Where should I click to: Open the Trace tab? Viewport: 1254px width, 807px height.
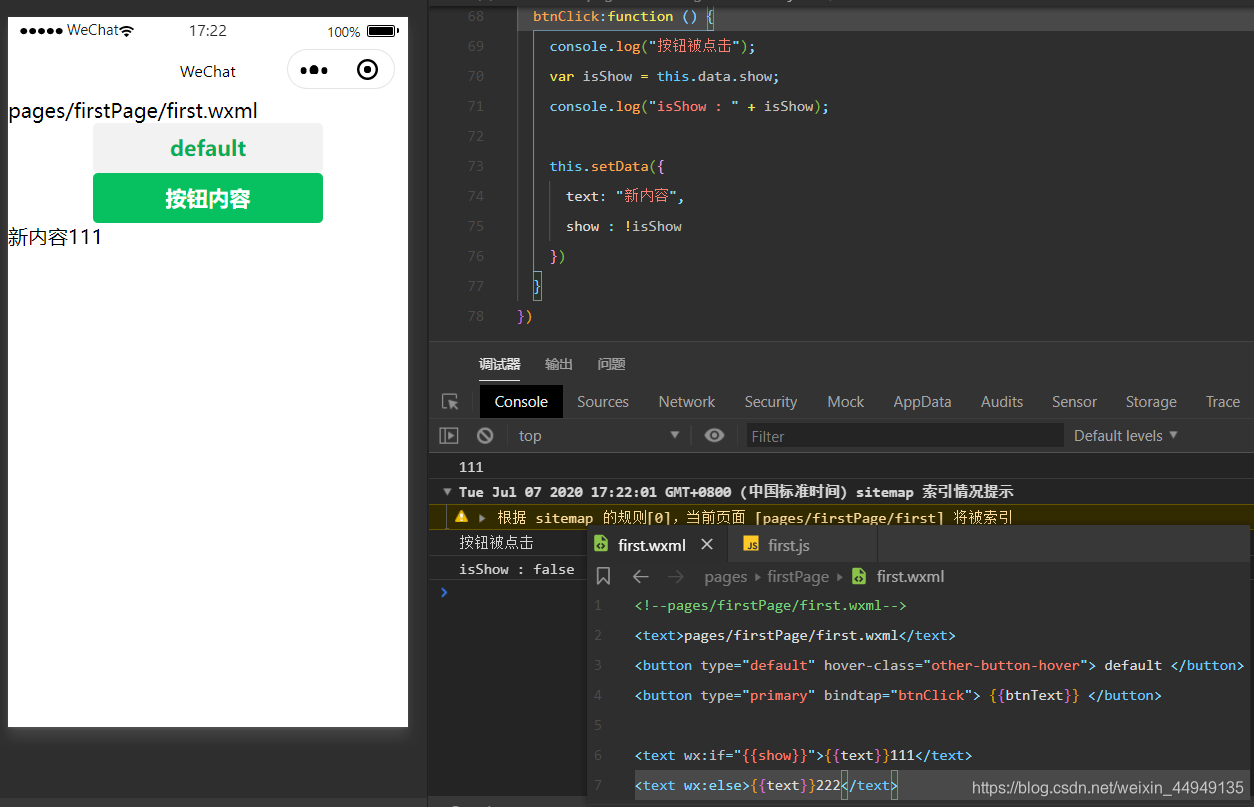(x=1223, y=402)
